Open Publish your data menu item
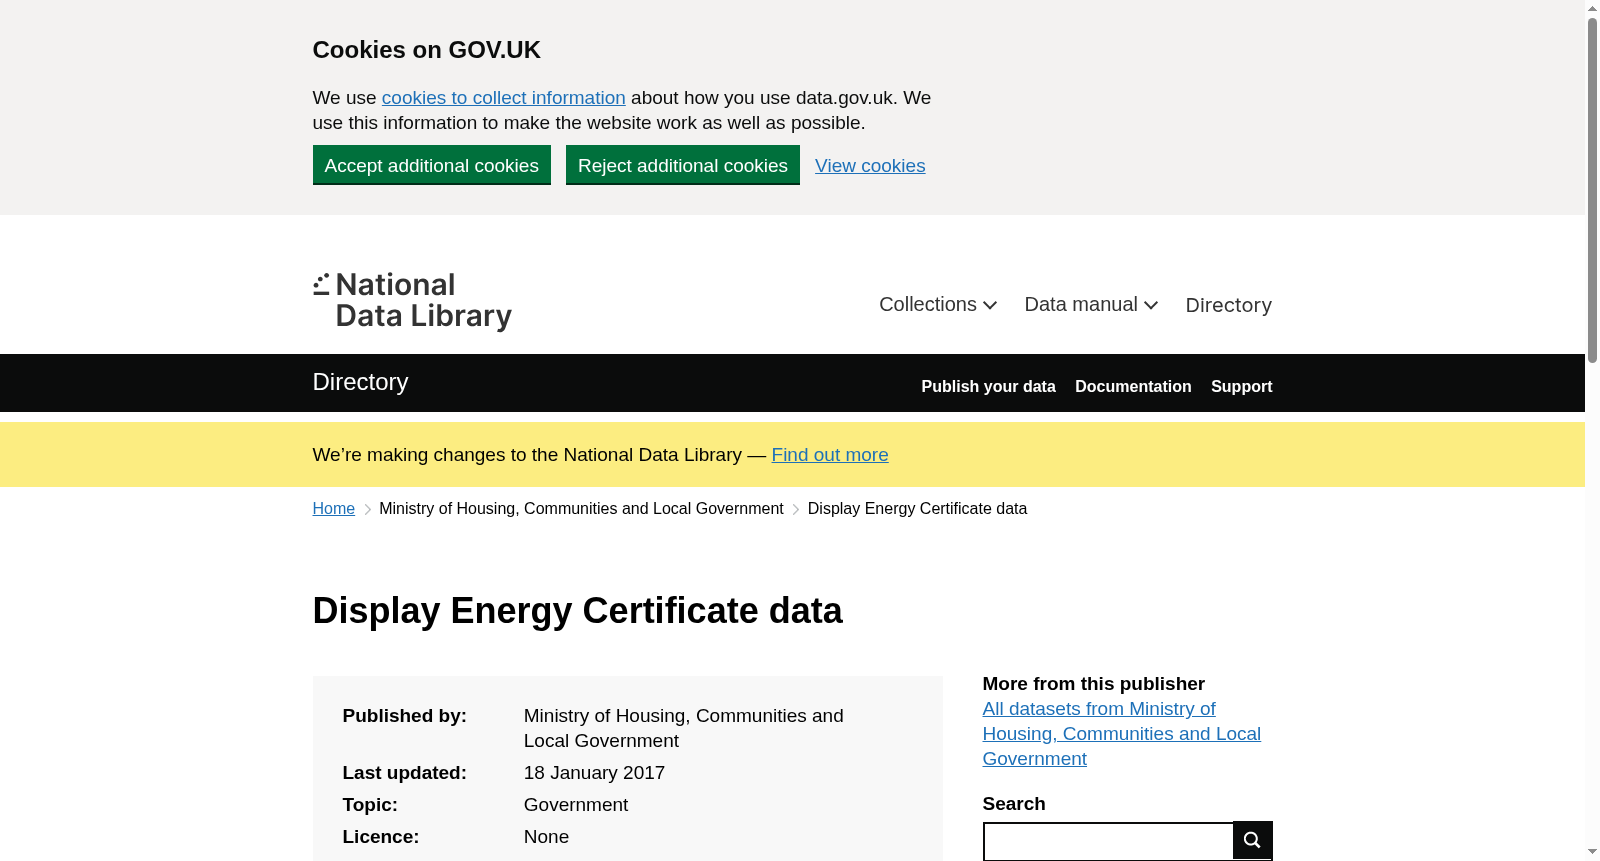 click(988, 386)
